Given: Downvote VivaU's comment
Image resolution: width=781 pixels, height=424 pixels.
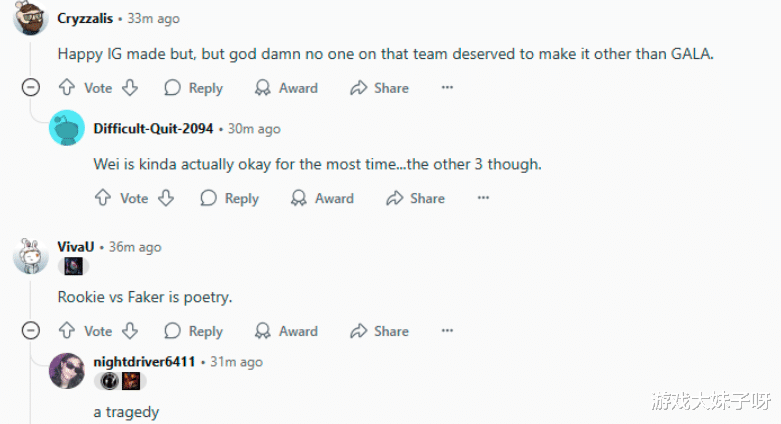Looking at the screenshot, I should click(129, 331).
